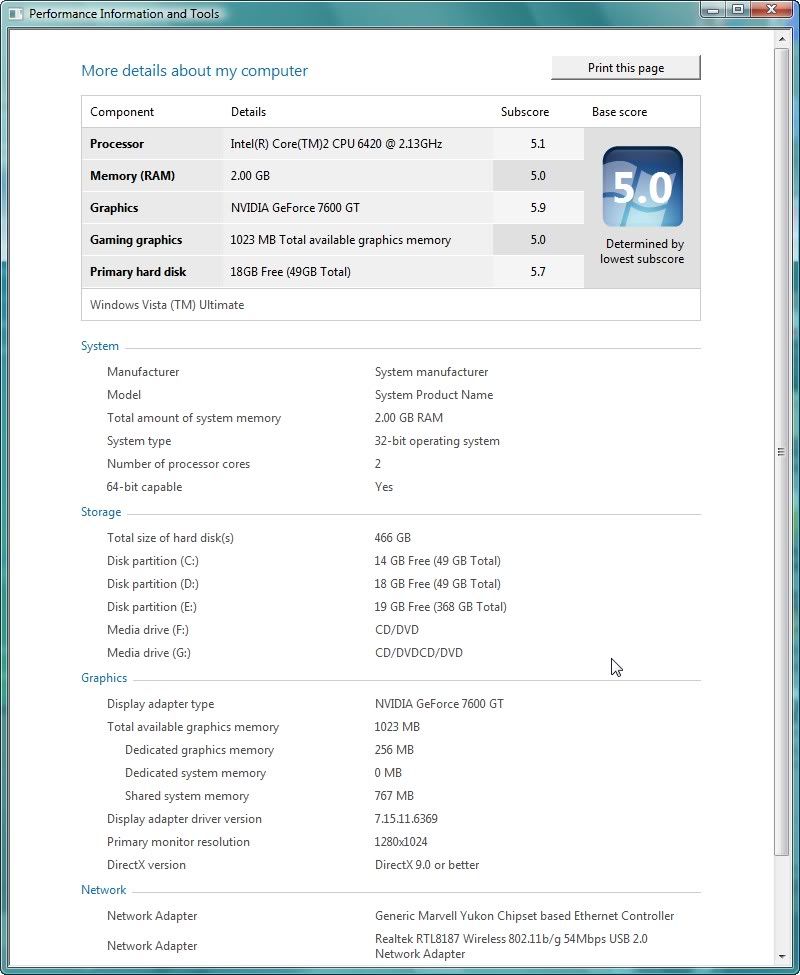Click the vertical scrollbar thumb
Screen dimensions: 800x975
pos(781,452)
